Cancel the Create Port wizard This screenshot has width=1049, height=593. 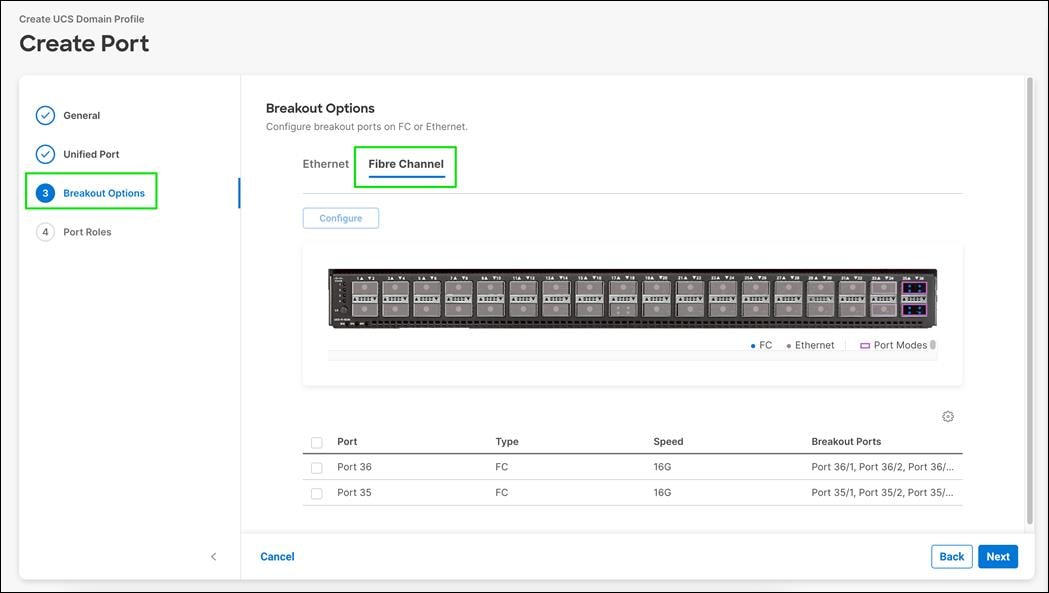pyautogui.click(x=277, y=556)
